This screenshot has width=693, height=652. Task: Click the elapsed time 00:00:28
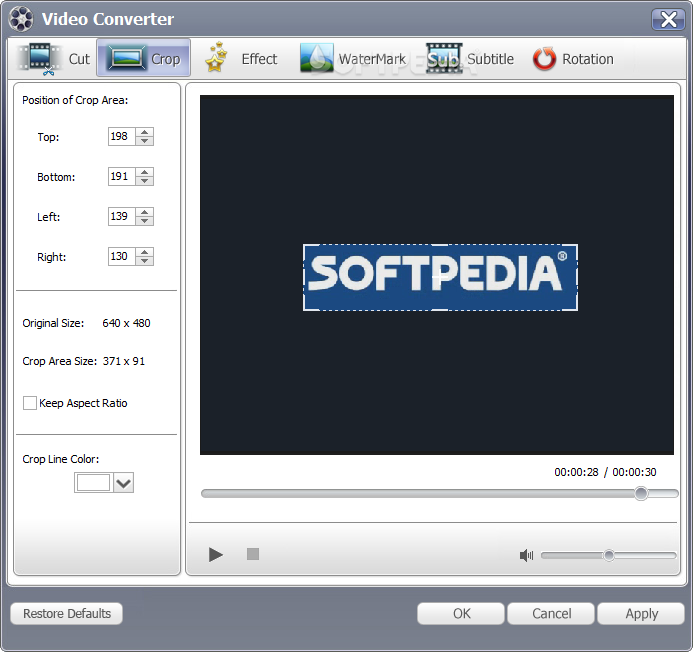[x=576, y=472]
